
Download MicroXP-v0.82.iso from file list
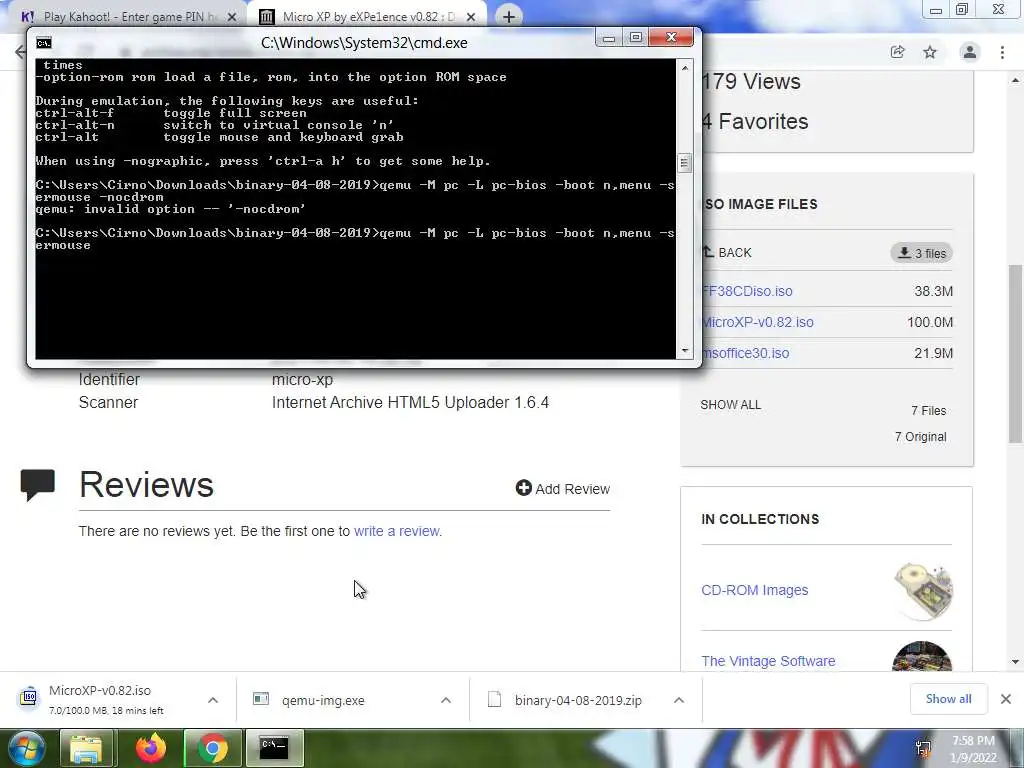click(758, 322)
